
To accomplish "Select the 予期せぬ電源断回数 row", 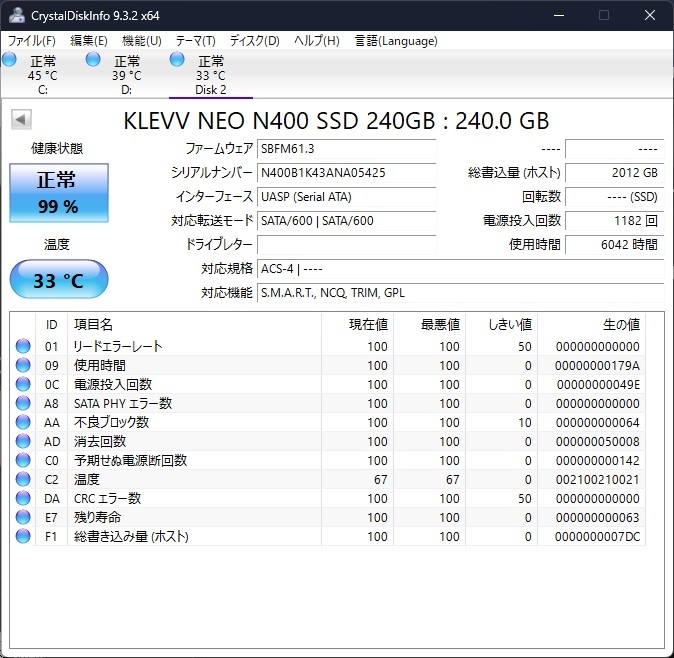I will click(328, 460).
